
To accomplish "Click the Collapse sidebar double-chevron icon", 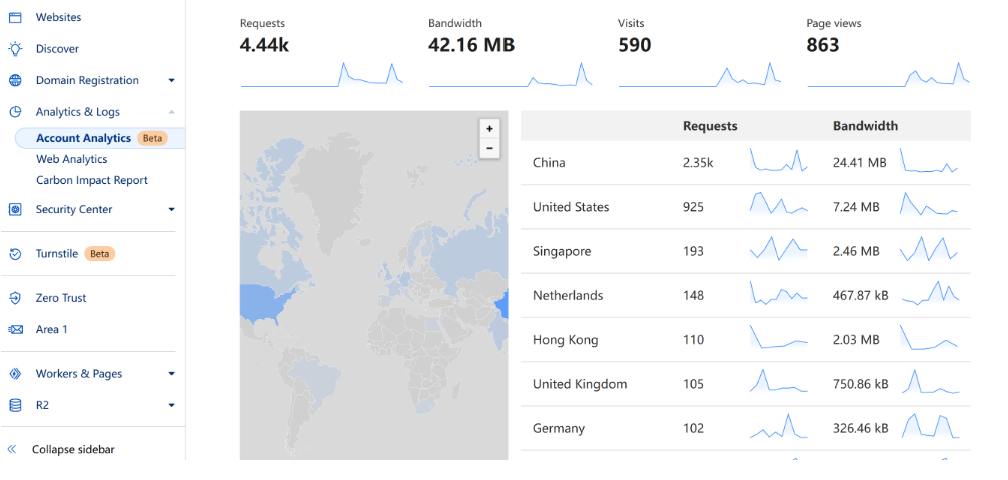I will coord(12,450).
